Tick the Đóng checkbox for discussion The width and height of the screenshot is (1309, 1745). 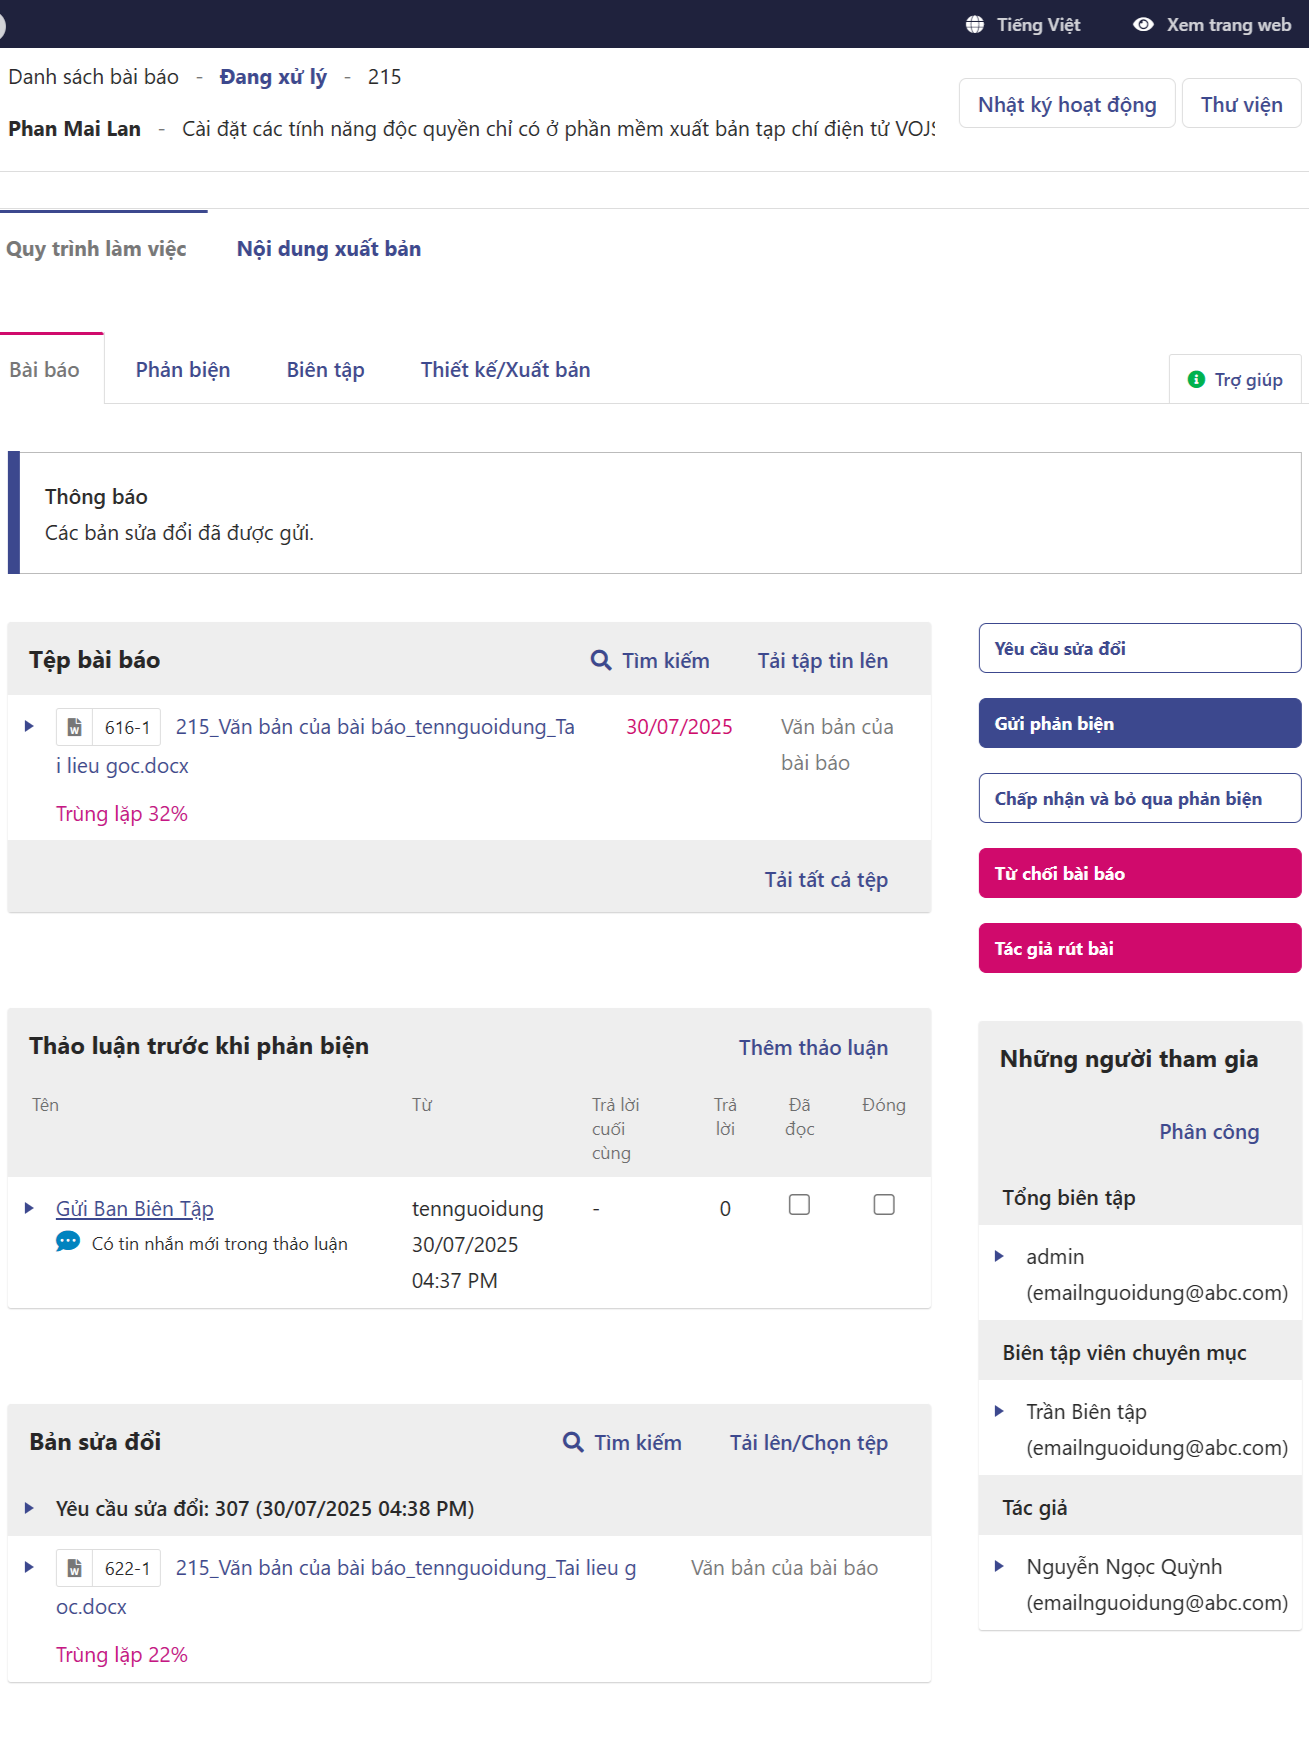pyautogui.click(x=884, y=1205)
